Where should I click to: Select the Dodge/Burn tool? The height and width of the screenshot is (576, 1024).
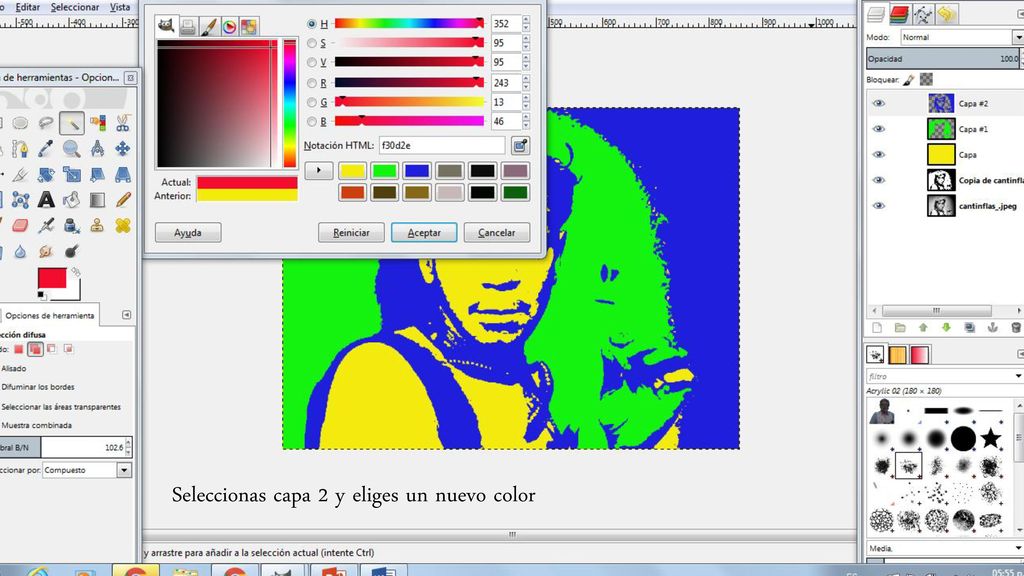(71, 251)
